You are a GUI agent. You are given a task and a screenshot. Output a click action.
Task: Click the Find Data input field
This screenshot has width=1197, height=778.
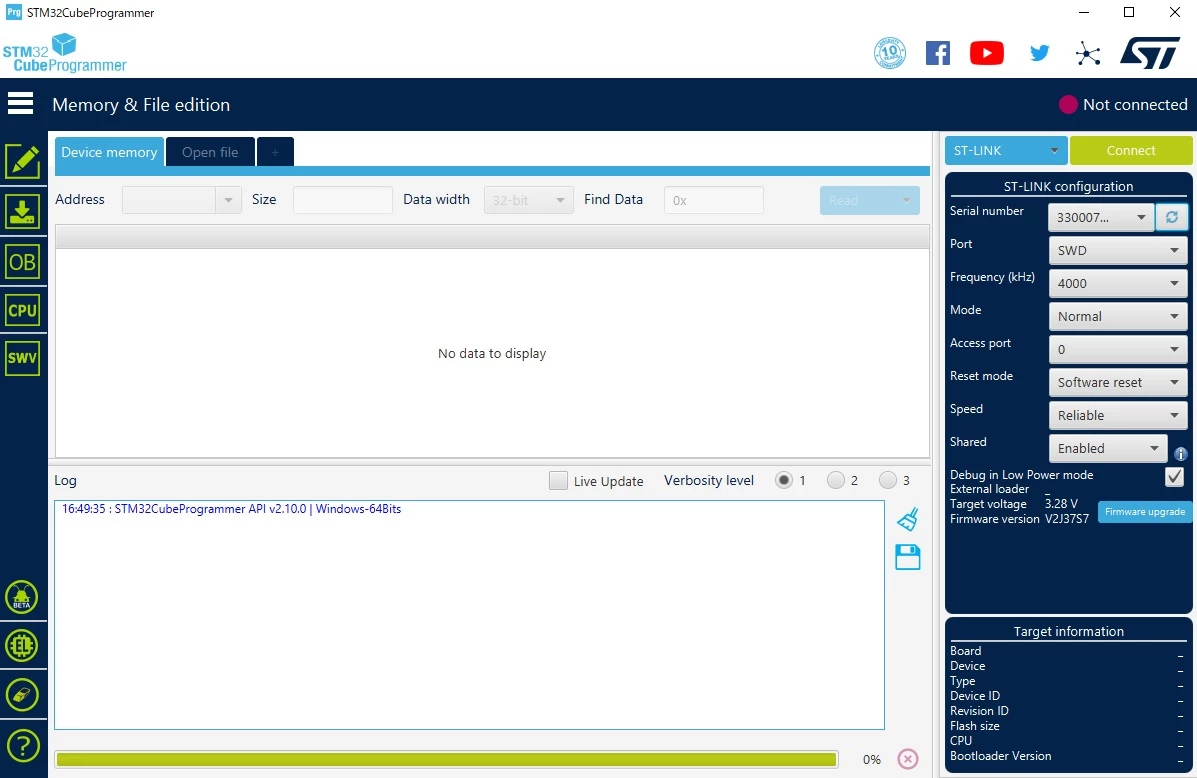point(714,200)
